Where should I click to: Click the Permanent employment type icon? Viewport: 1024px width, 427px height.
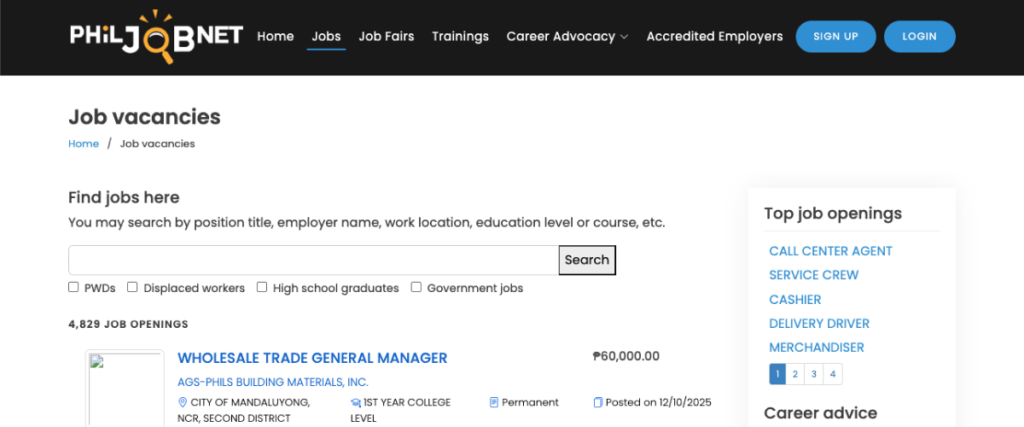pos(494,402)
